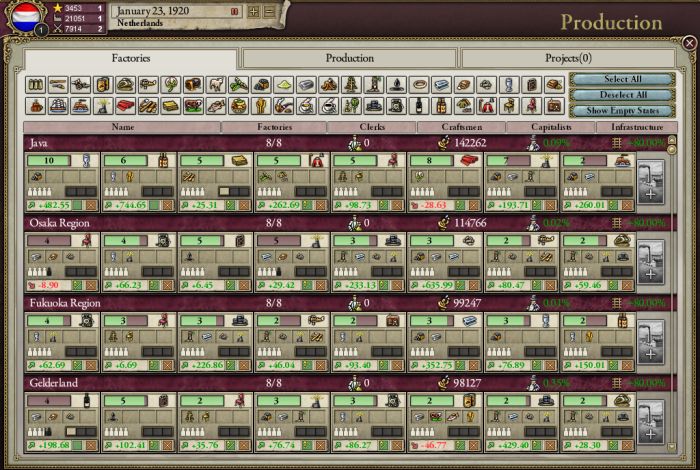700x470 pixels.
Task: Close the Production window with X button
Action: tap(687, 43)
